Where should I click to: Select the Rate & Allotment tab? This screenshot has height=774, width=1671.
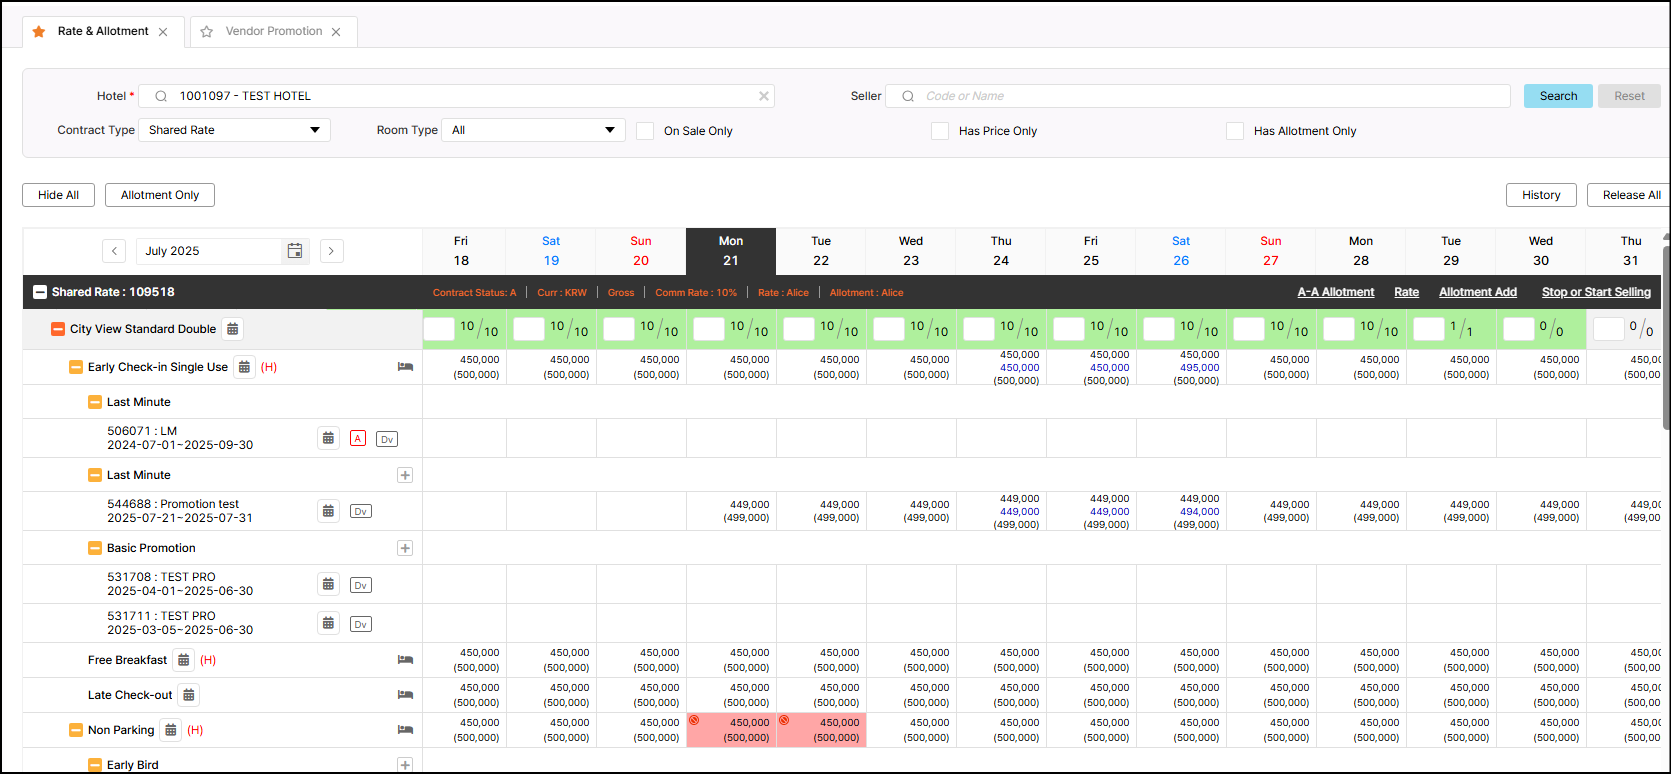[x=103, y=31]
